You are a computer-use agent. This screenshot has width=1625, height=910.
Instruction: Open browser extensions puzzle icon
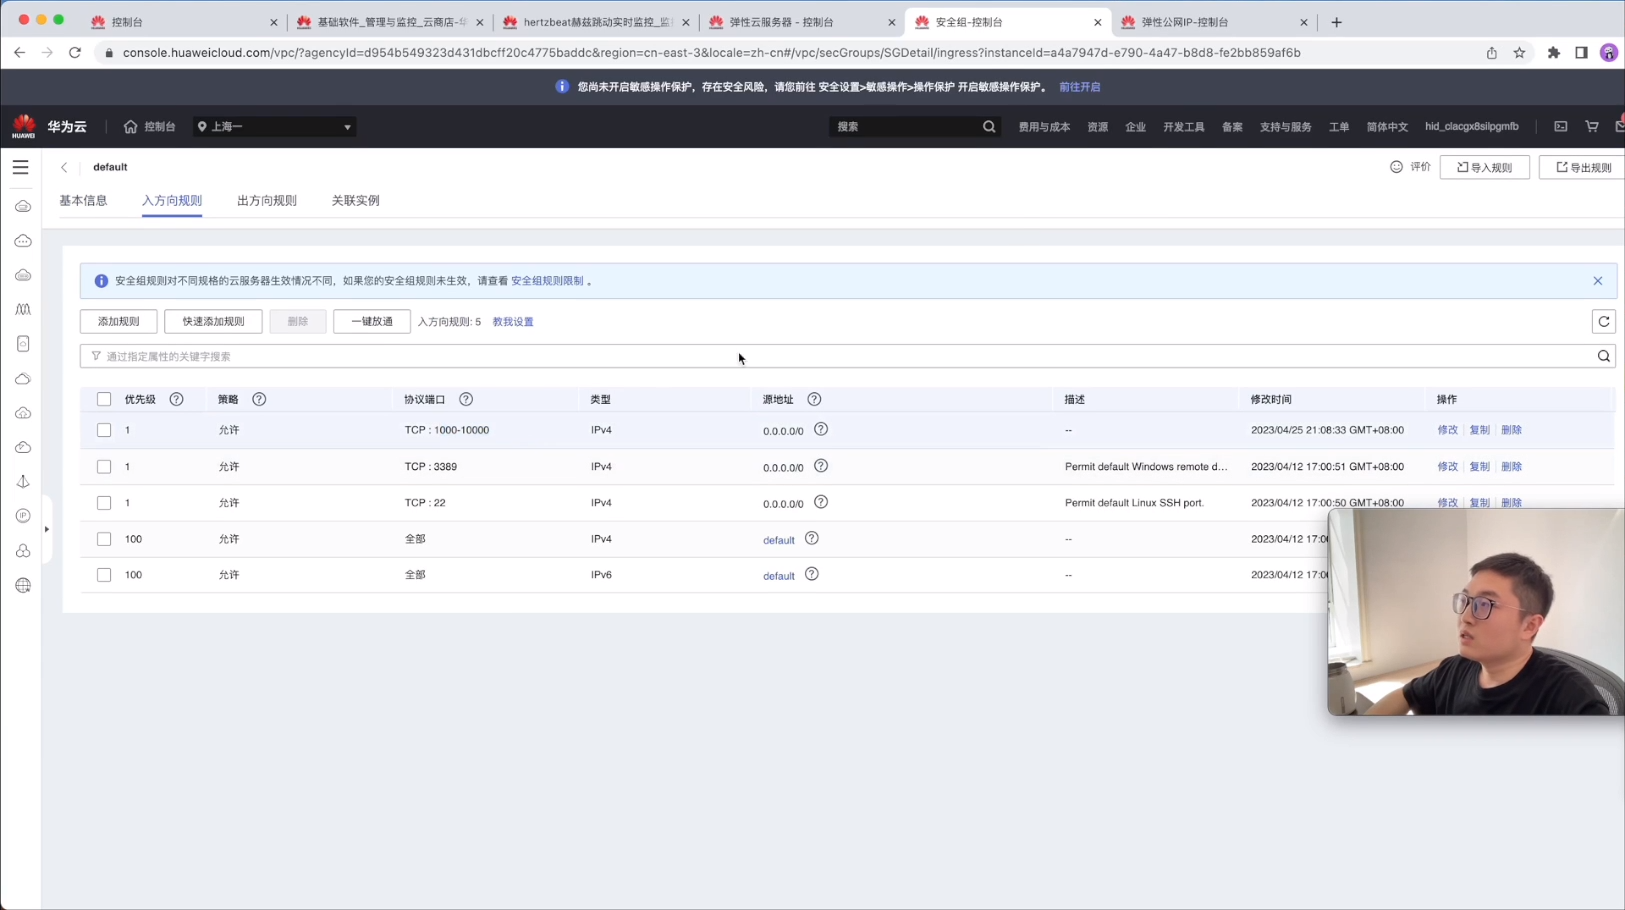pyautogui.click(x=1553, y=53)
